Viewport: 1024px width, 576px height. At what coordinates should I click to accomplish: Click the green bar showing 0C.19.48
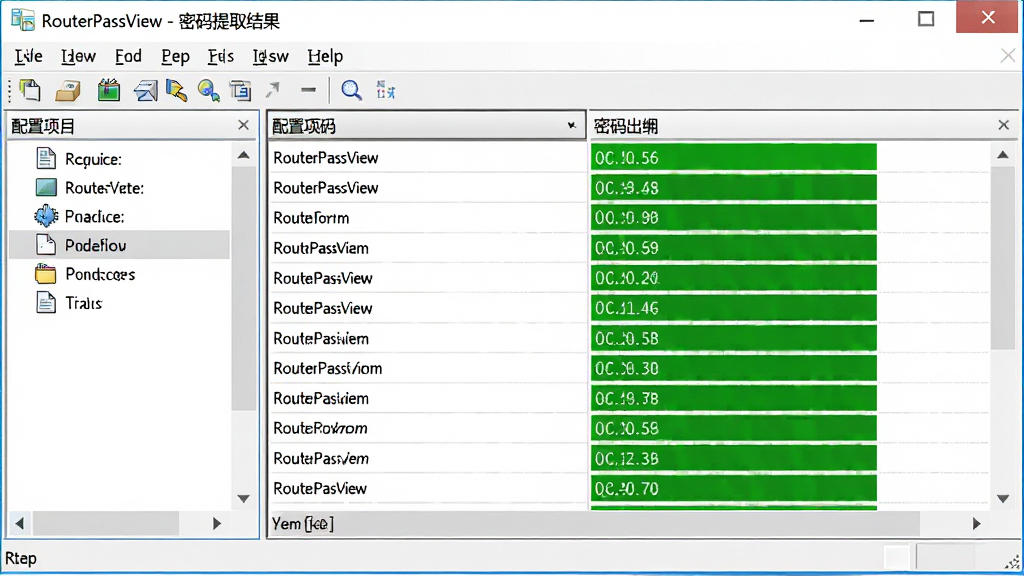pyautogui.click(x=733, y=188)
